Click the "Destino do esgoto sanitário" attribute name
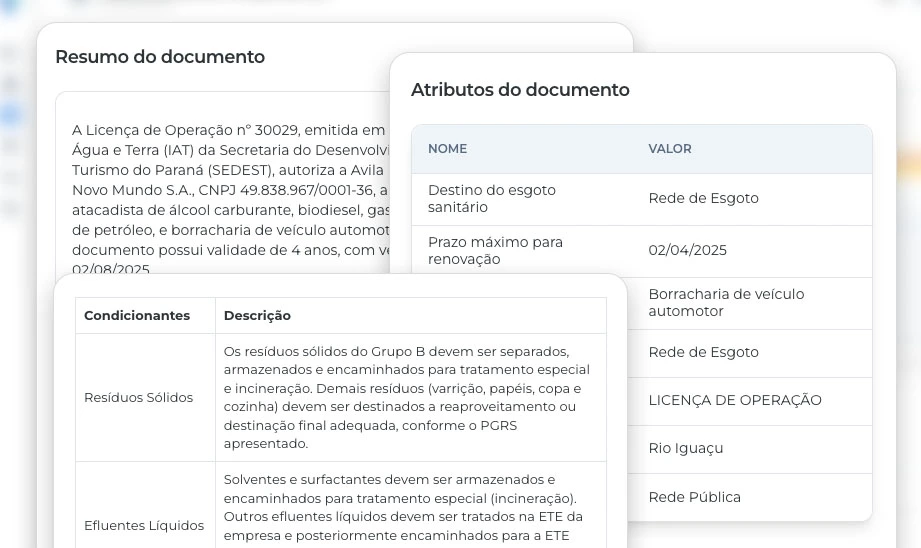This screenshot has height=548, width=921. point(491,198)
